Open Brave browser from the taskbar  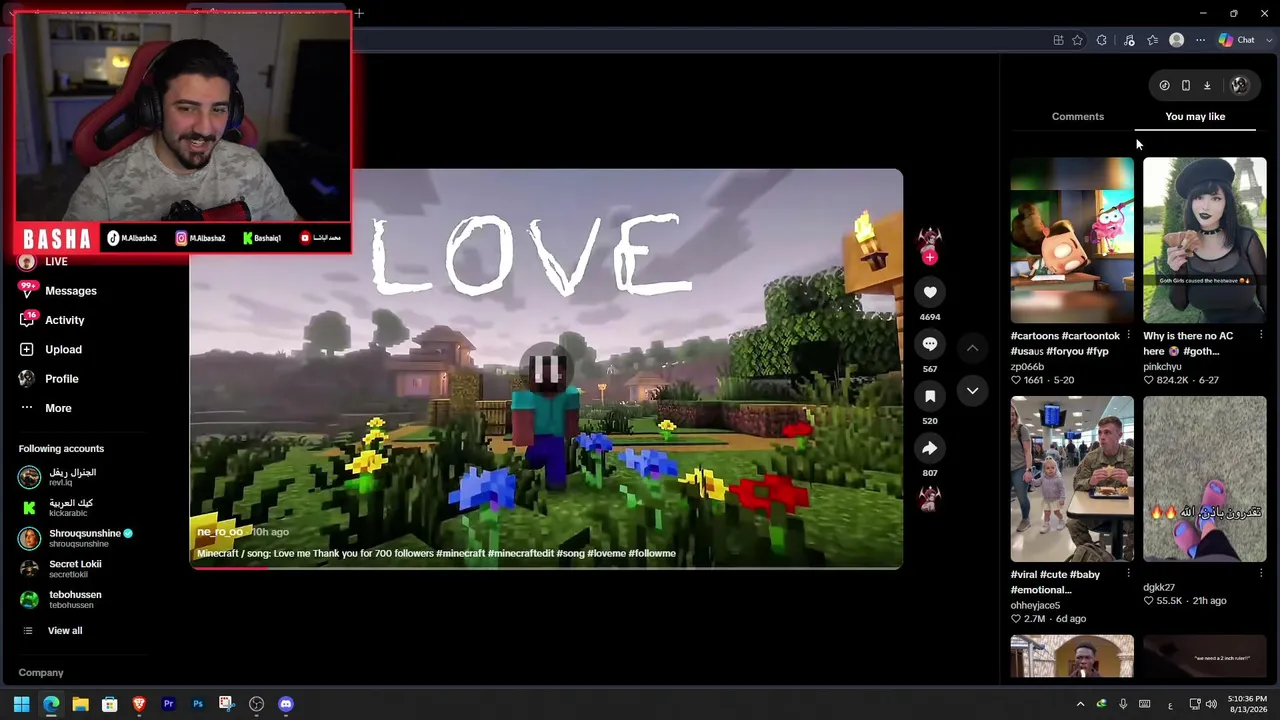click(139, 704)
